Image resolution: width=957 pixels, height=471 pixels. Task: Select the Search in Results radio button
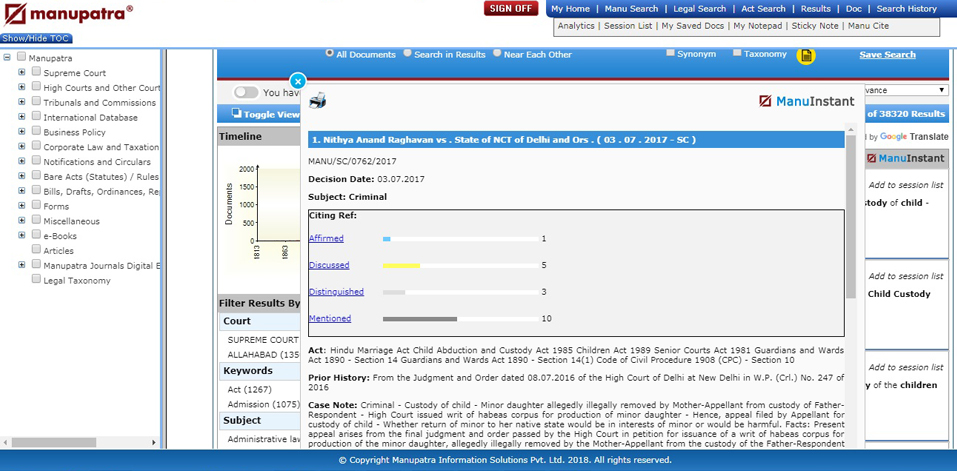pos(407,53)
